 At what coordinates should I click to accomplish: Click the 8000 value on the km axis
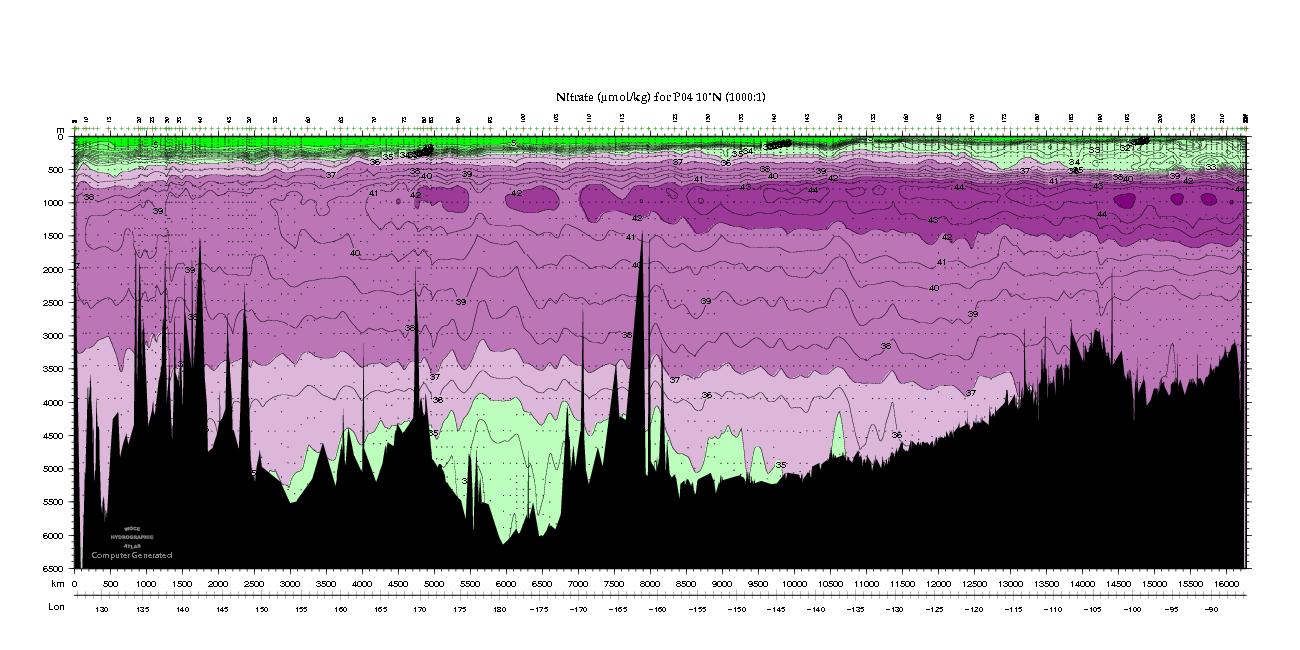pyautogui.click(x=650, y=583)
